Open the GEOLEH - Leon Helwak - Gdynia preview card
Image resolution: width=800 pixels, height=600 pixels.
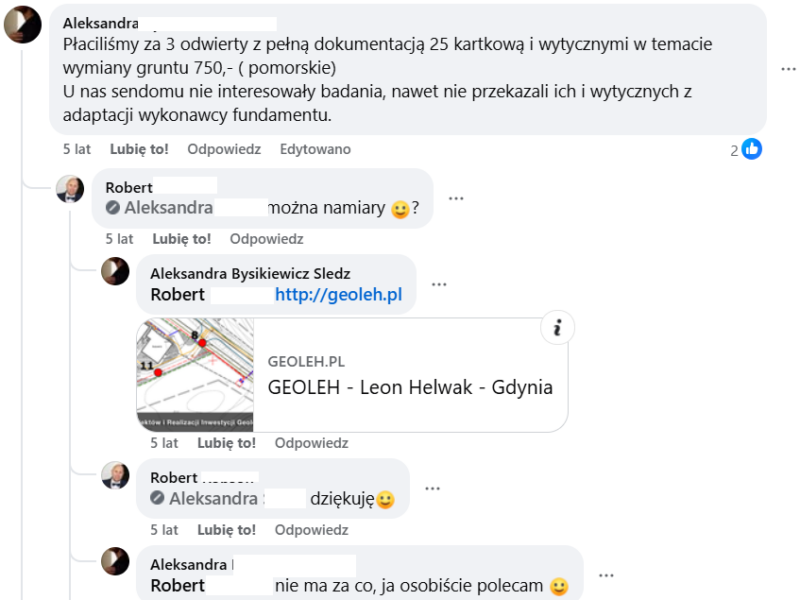[410, 387]
